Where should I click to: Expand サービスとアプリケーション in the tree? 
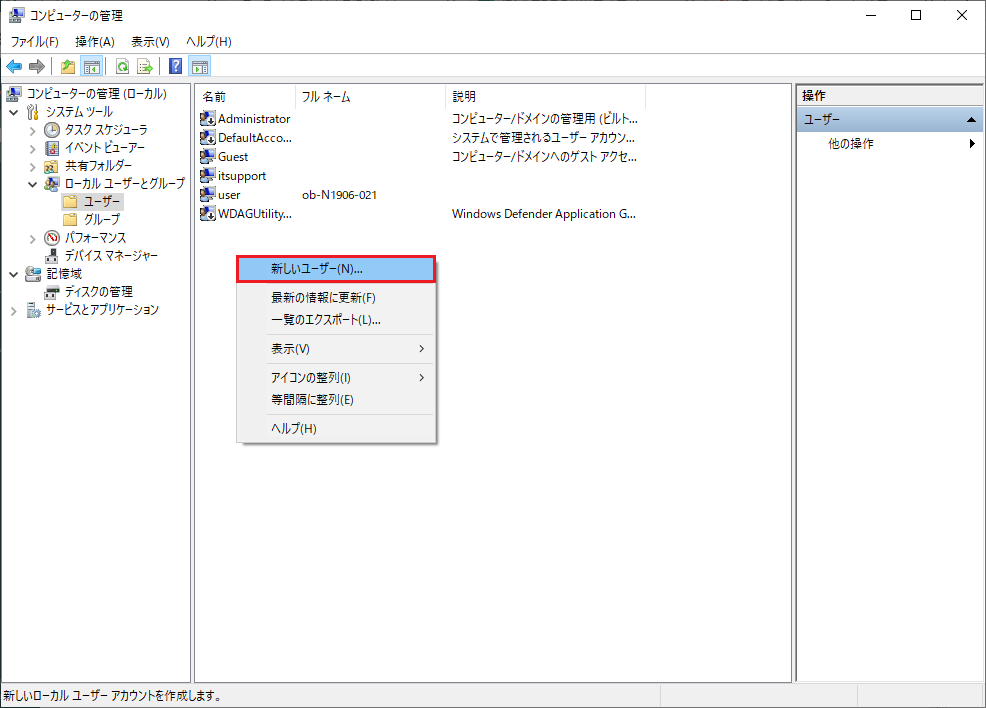click(14, 310)
